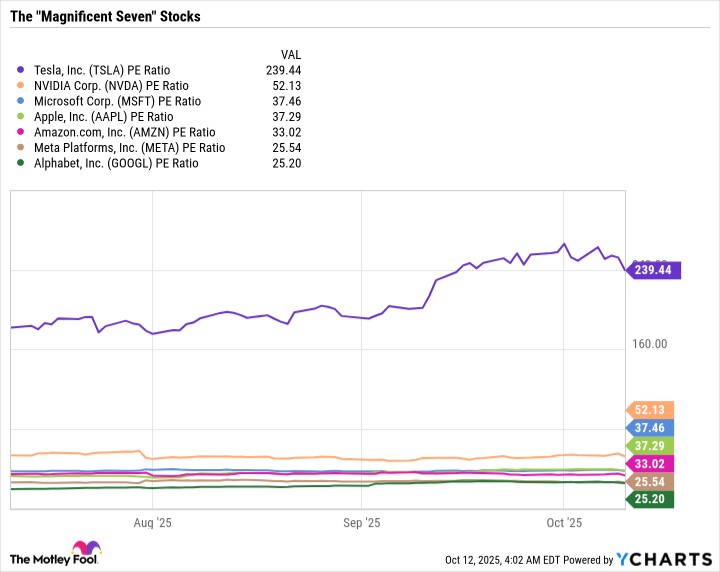Click the 33.02 Amazon value flag
720x572 pixels.
click(652, 463)
